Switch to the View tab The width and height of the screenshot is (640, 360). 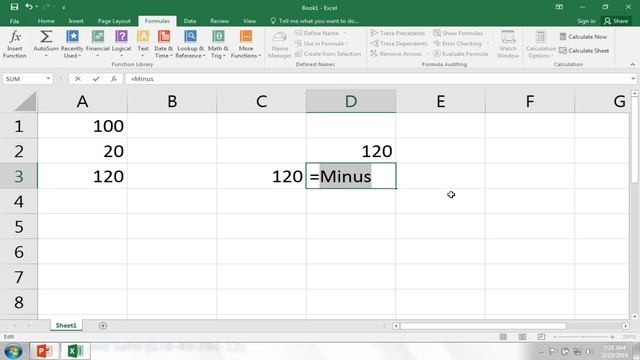pyautogui.click(x=249, y=21)
